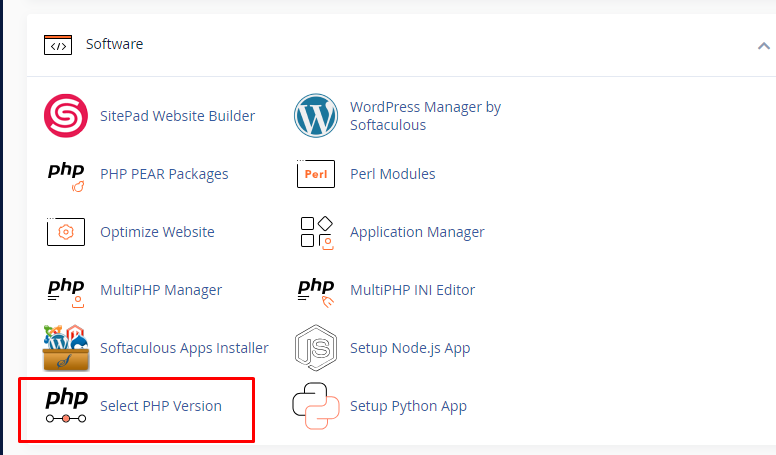Click the SitePad Website Builder icon
Viewport: 776px width, 455px height.
coord(66,115)
